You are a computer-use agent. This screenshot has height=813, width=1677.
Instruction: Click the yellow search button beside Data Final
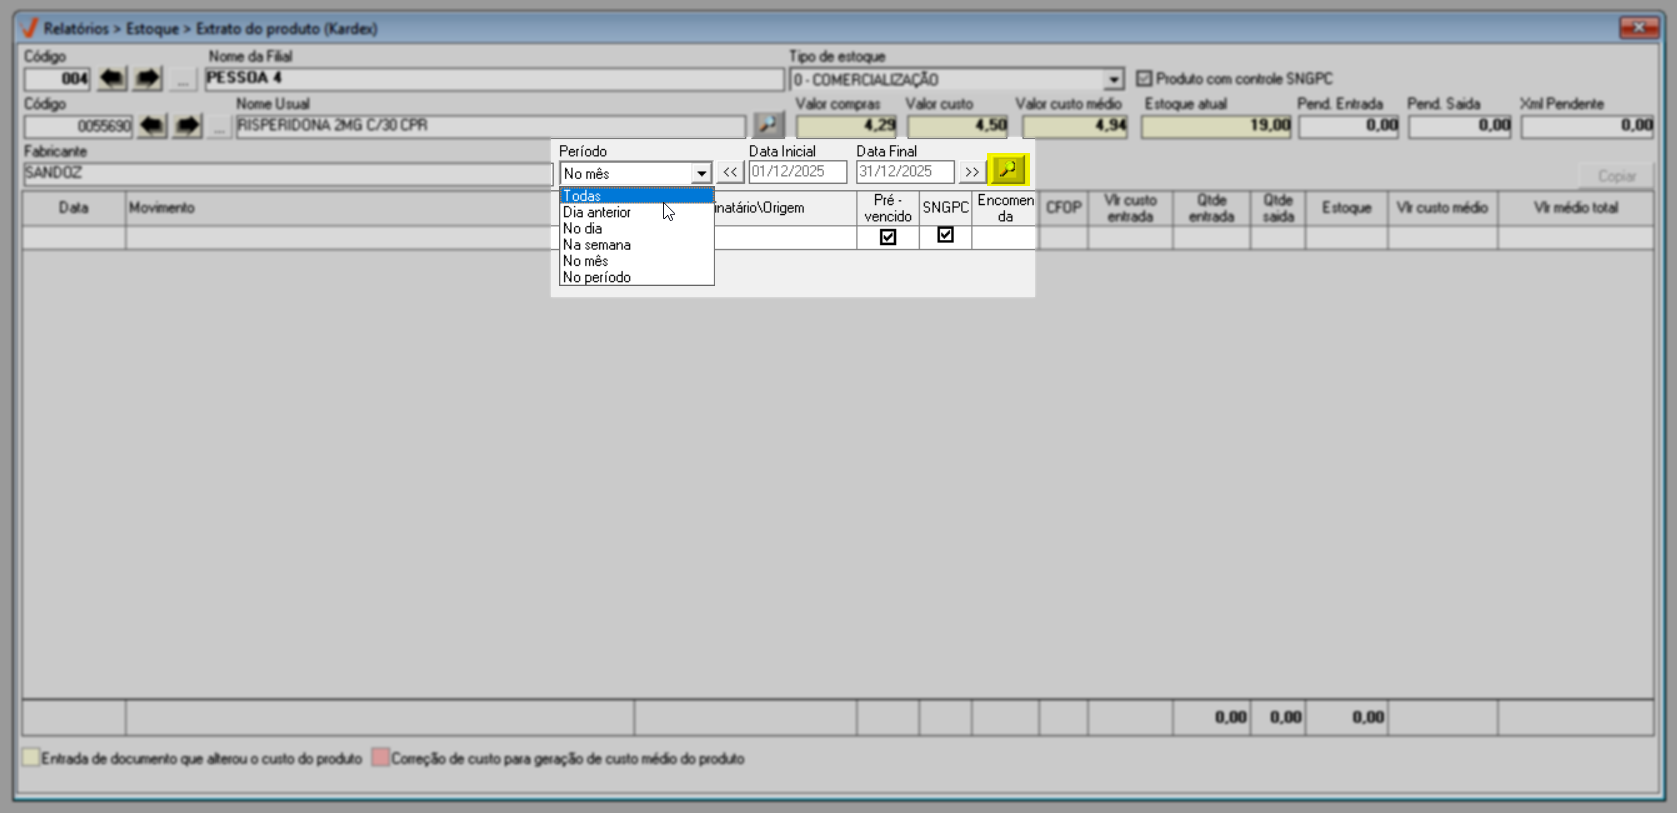pyautogui.click(x=1007, y=170)
